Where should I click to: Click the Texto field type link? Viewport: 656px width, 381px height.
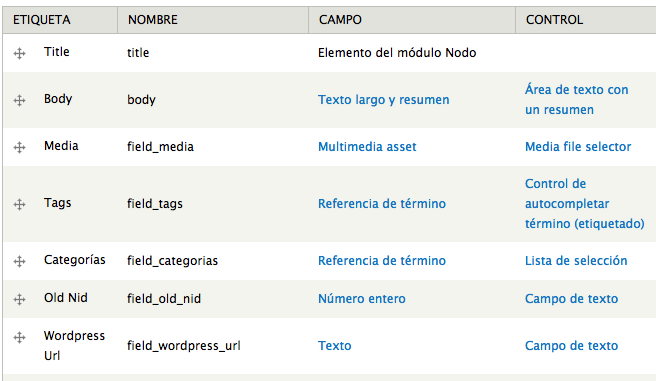[x=335, y=346]
